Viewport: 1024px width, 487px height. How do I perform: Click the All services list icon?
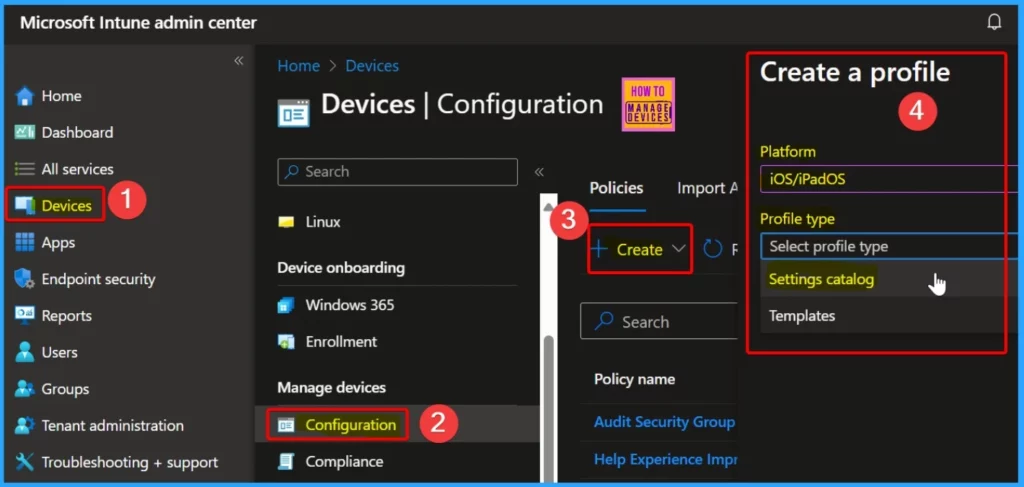click(24, 169)
